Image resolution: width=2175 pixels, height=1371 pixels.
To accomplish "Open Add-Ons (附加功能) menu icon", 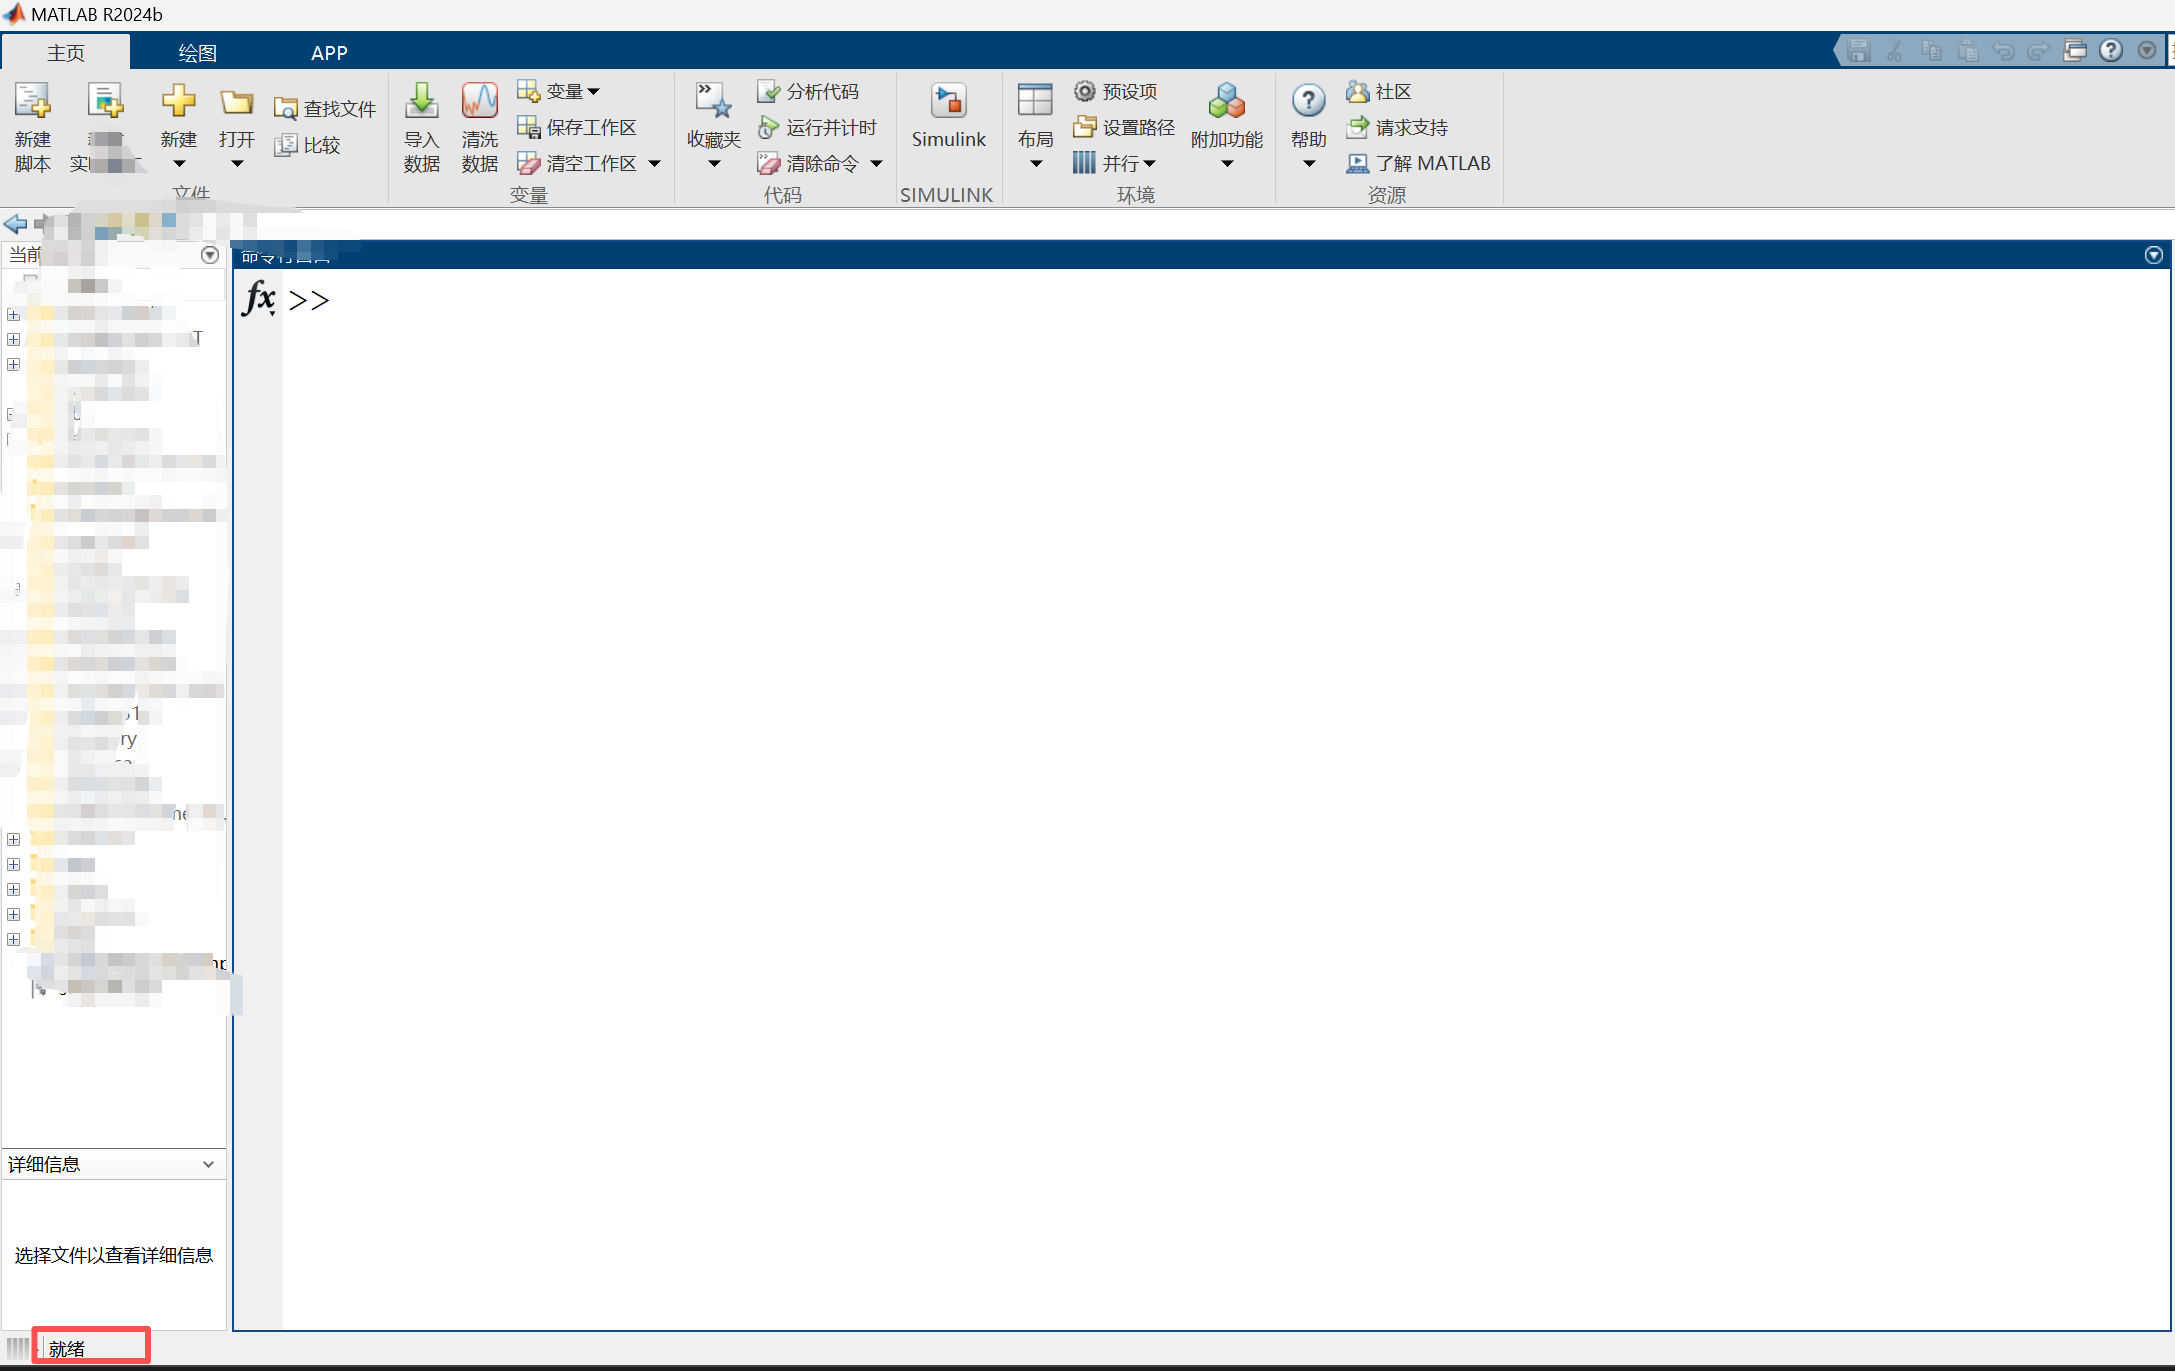I will pos(1226,102).
